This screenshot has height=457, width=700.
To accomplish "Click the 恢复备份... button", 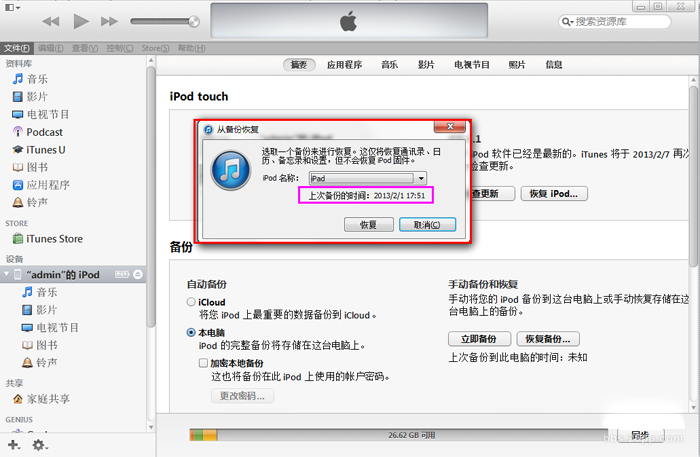I will tap(548, 339).
